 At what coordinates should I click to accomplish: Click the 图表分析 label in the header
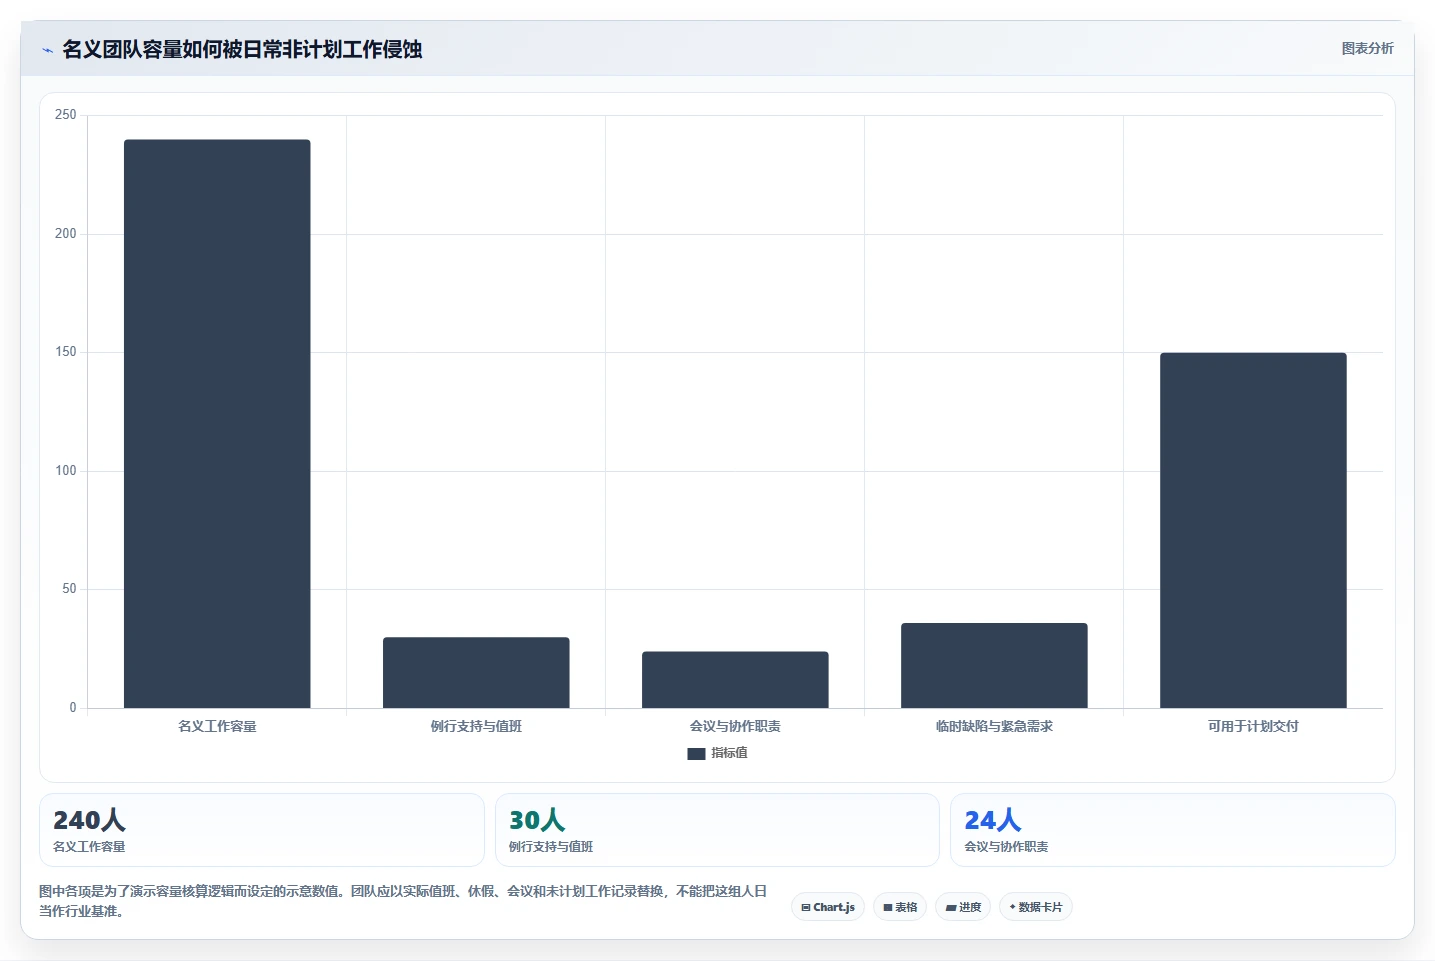point(1367,48)
